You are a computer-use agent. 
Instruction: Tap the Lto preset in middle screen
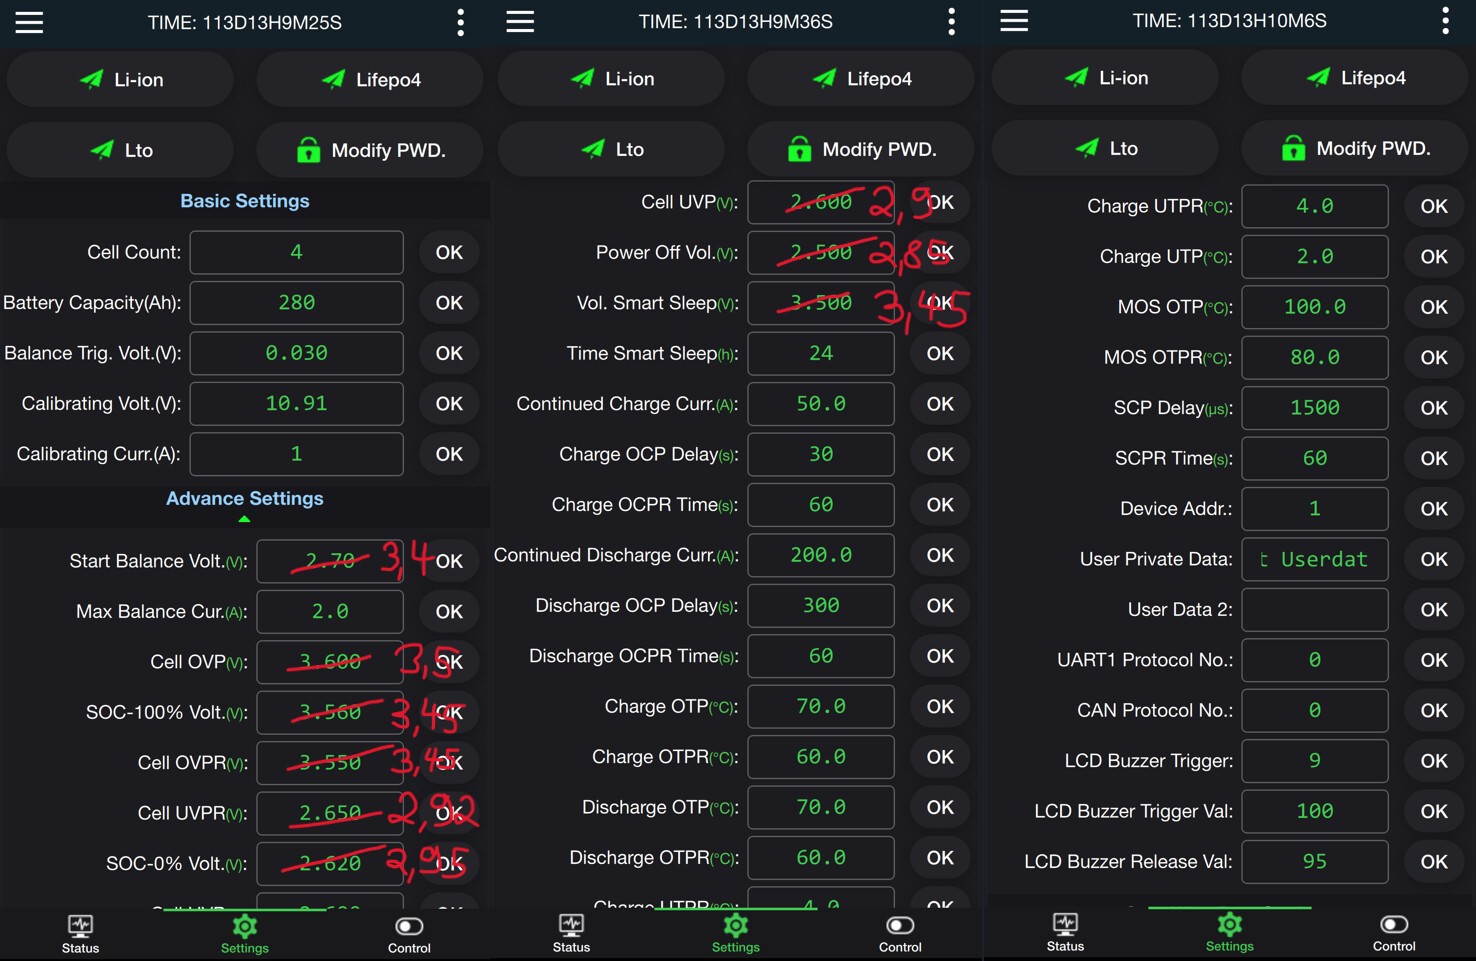(x=610, y=149)
